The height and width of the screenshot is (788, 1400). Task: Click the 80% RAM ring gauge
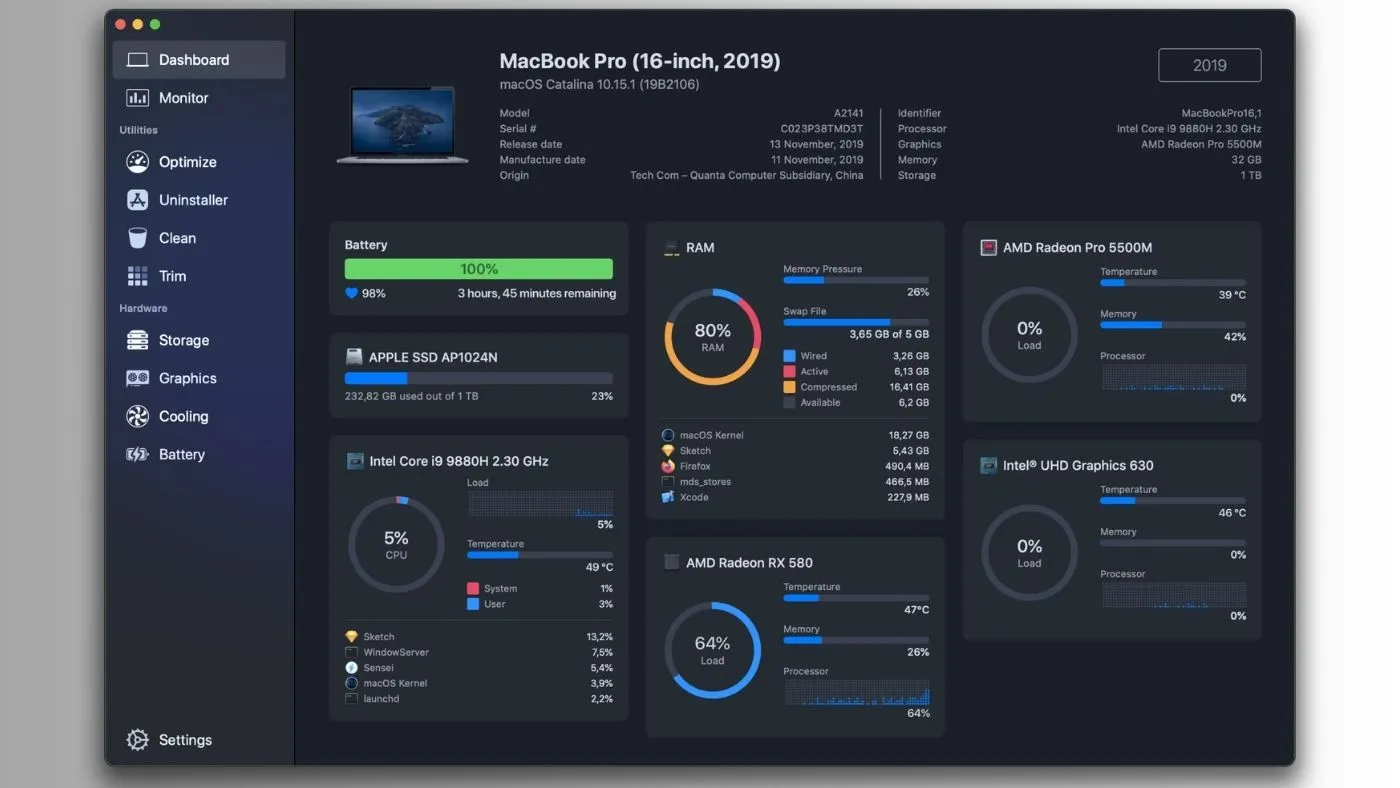click(x=713, y=337)
